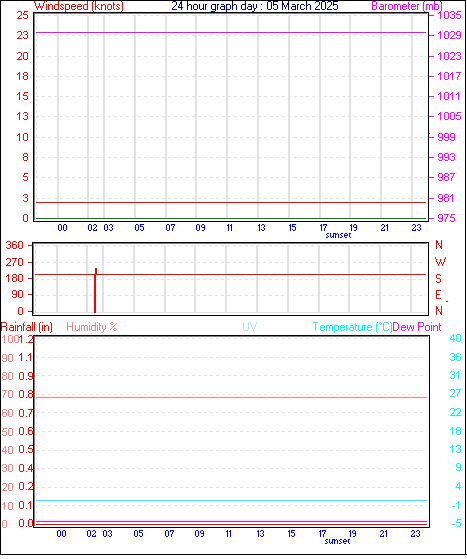Click the "Temperature (°C)" legend label

352,327
